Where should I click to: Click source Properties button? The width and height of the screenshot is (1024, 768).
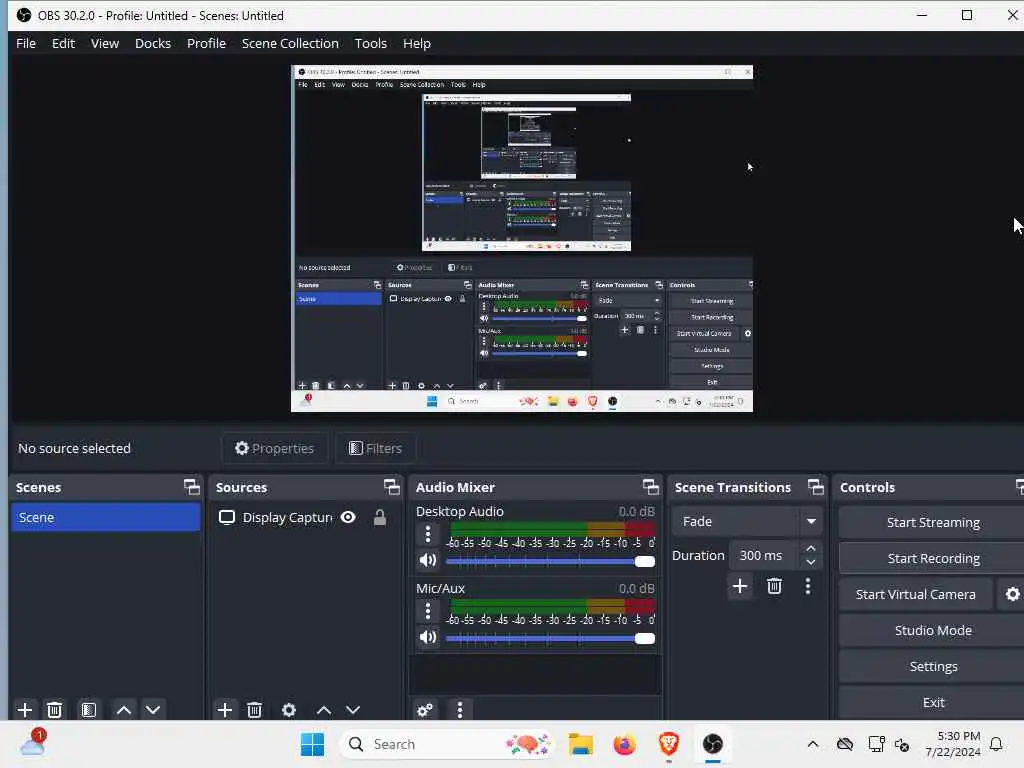tap(274, 448)
